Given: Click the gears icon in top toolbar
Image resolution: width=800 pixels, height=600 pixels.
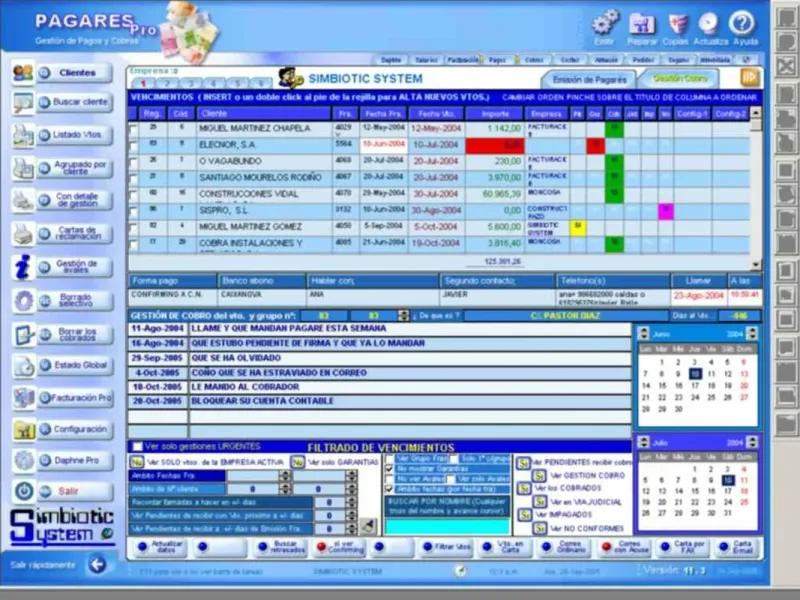Looking at the screenshot, I should (x=605, y=23).
